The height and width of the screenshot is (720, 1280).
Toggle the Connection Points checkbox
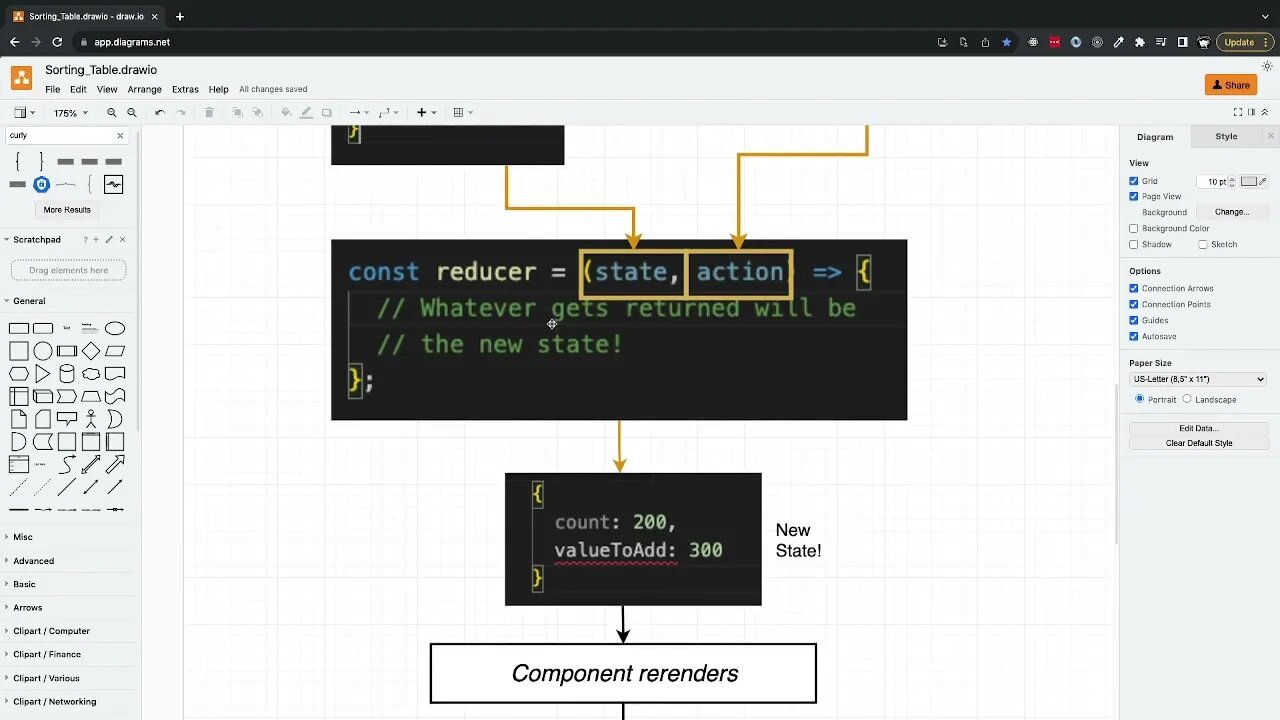click(x=1134, y=304)
